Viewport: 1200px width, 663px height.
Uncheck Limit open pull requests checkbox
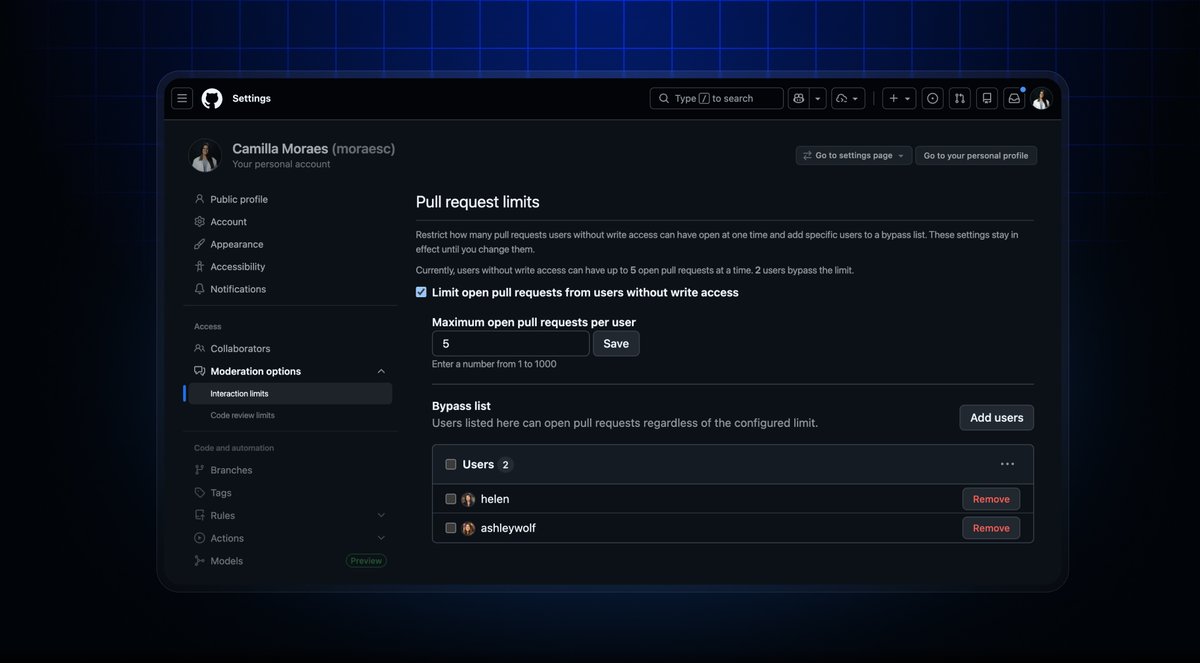click(421, 292)
